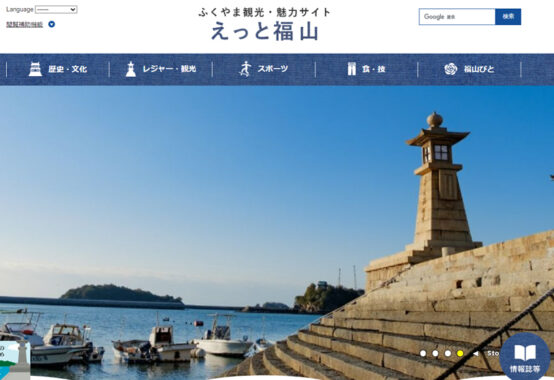This screenshot has width=554, height=380.
Task: Click the lighthouse illustration thumbnail at bottom-left
Action: click(x=15, y=360)
